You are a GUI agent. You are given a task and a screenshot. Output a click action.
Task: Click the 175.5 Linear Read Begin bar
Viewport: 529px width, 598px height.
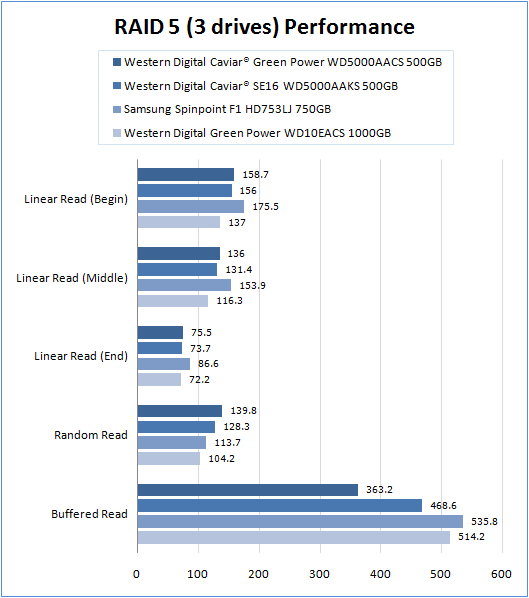[191, 206]
